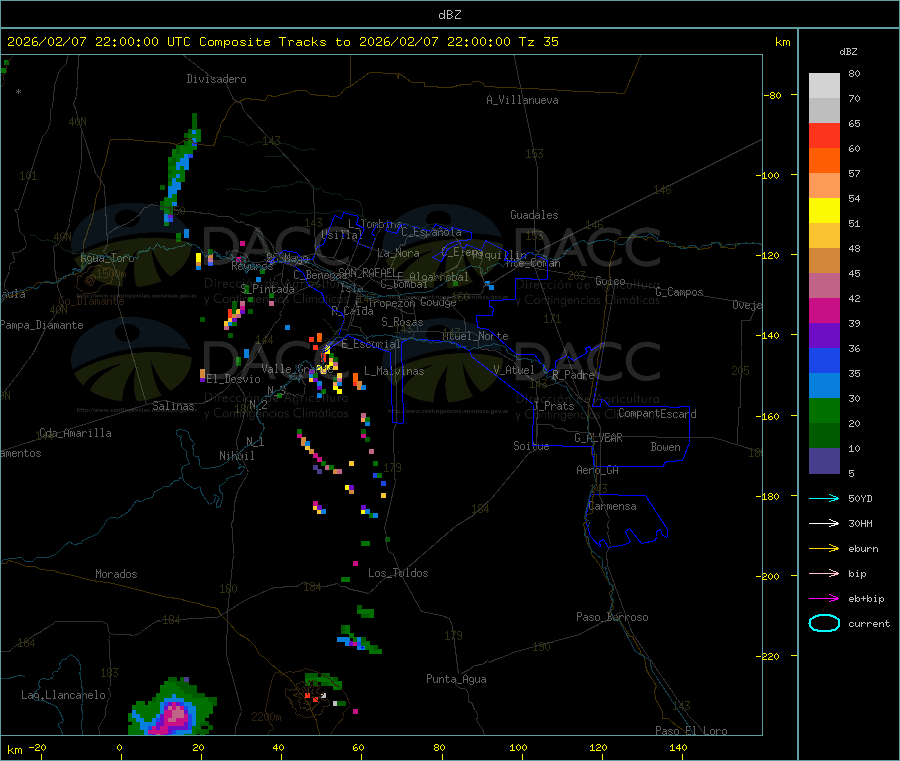The image size is (900, 761).
Task: Click the SAN_RAFAEL map label
Action: pos(367,272)
